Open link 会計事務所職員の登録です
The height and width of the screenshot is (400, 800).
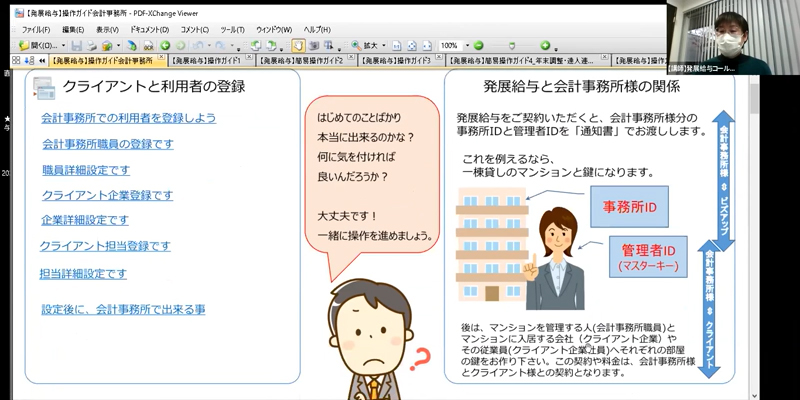click(x=108, y=144)
